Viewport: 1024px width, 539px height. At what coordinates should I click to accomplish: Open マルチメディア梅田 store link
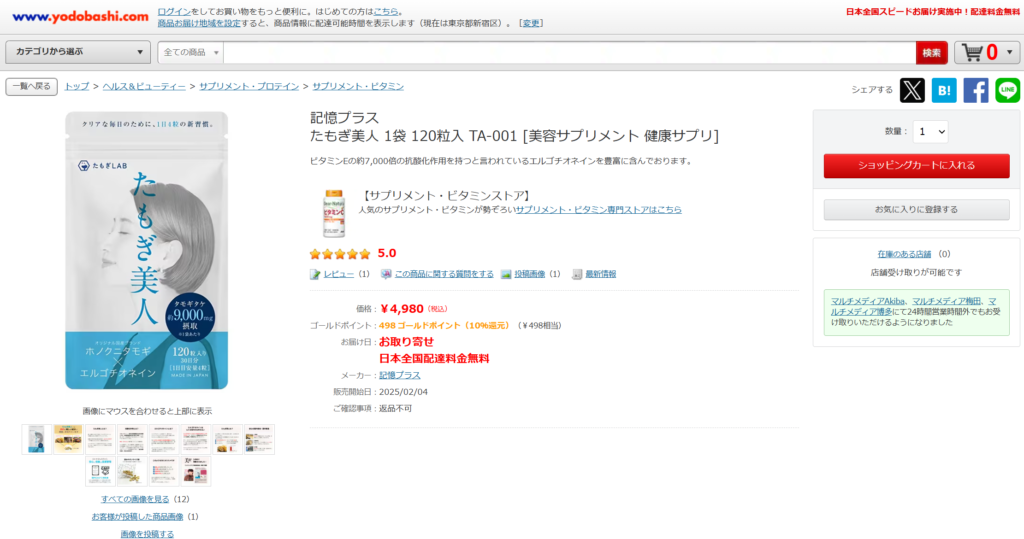(x=946, y=301)
